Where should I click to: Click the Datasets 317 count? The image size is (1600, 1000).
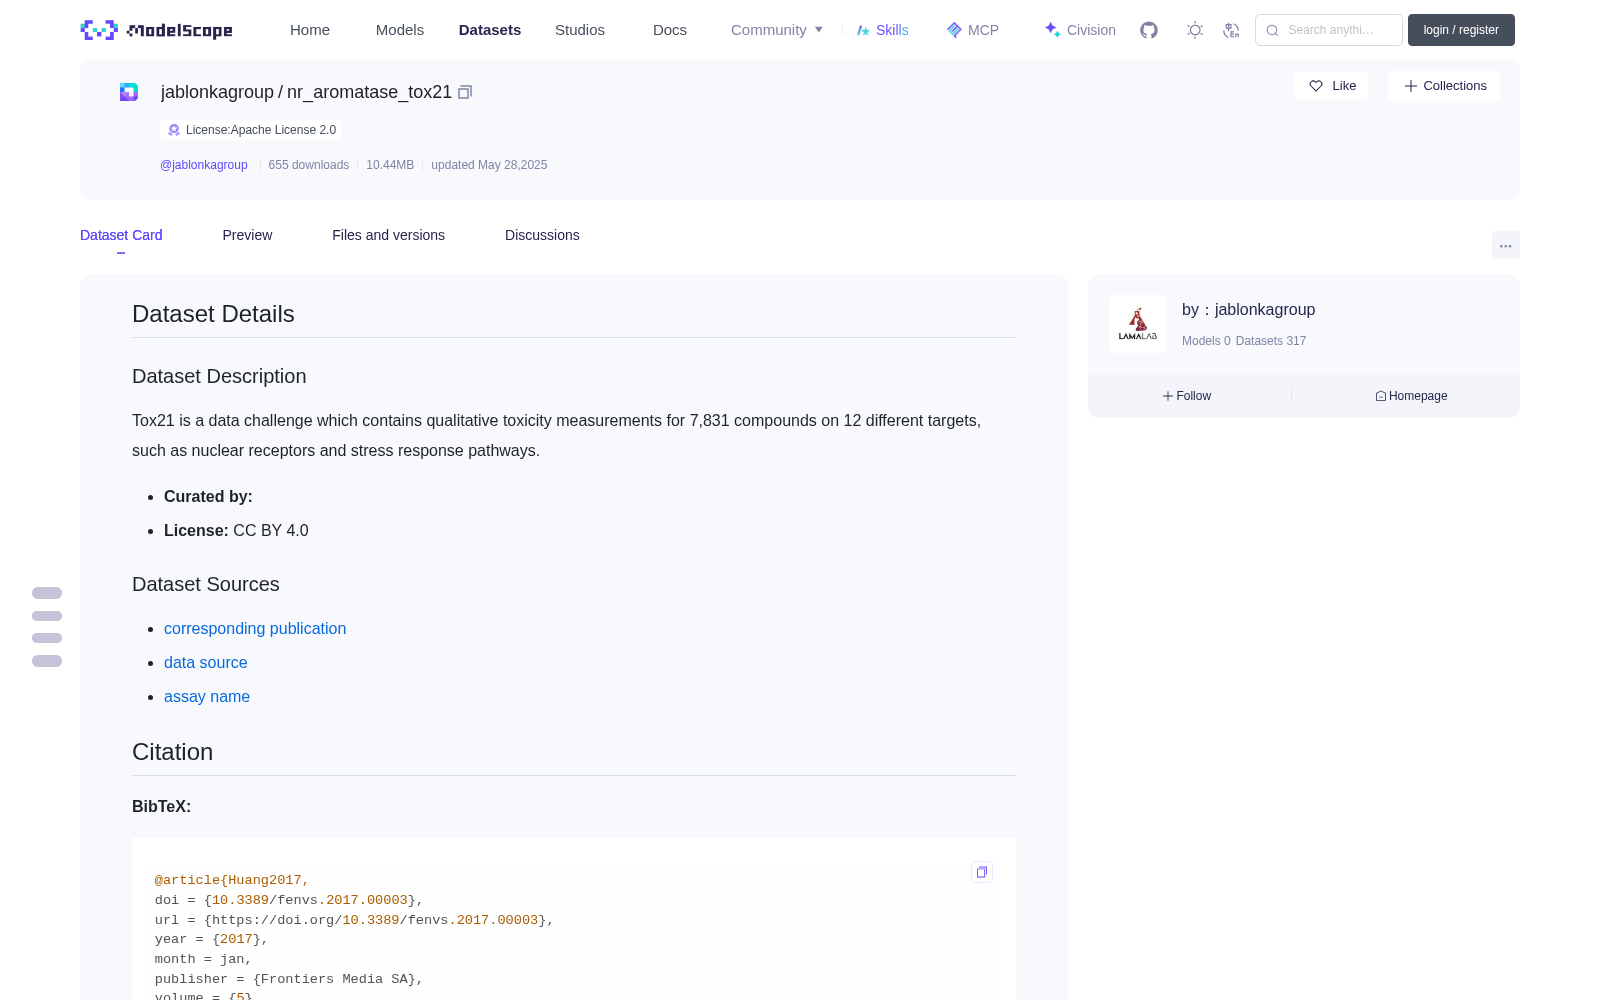1271,341
